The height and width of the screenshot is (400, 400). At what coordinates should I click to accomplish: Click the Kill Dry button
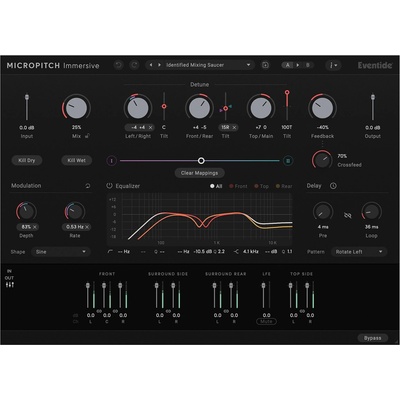point(27,160)
